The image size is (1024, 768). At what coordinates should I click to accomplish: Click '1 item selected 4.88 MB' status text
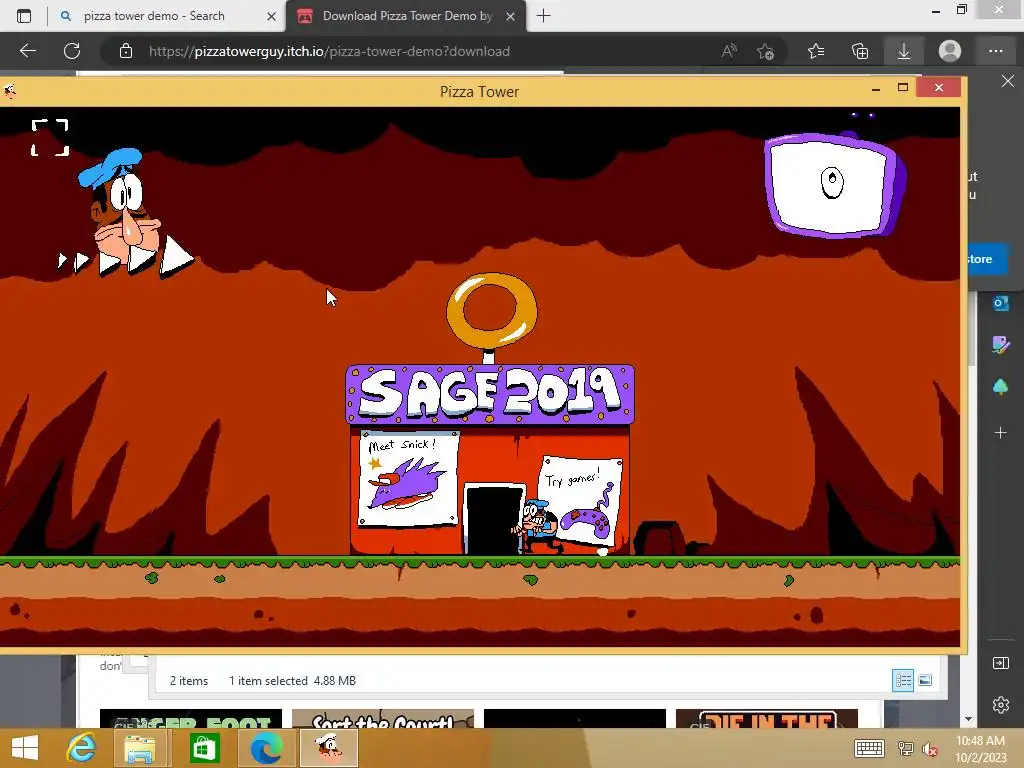point(292,680)
